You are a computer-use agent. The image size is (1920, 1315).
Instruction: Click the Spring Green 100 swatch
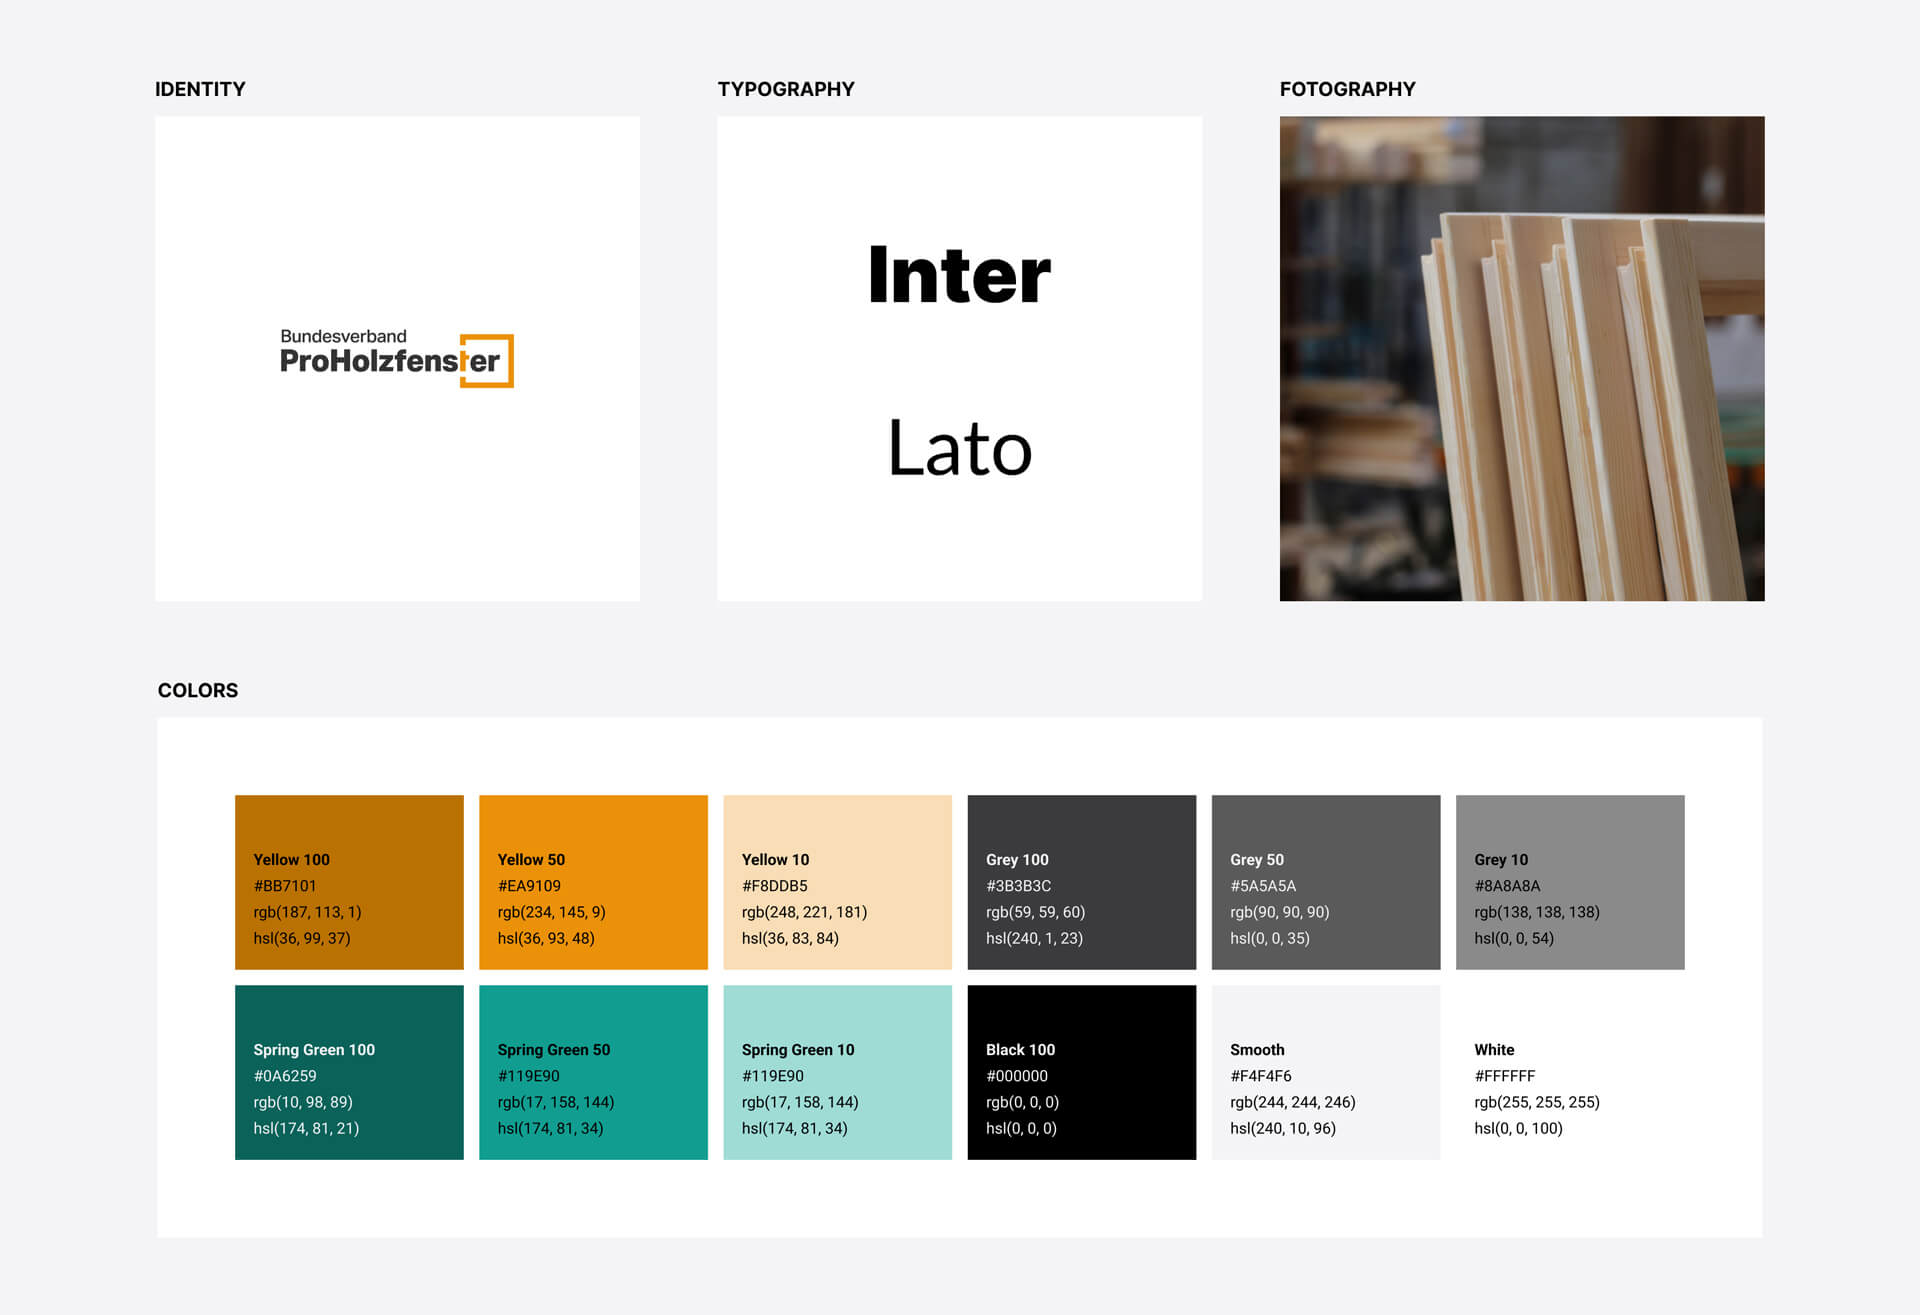(349, 1071)
